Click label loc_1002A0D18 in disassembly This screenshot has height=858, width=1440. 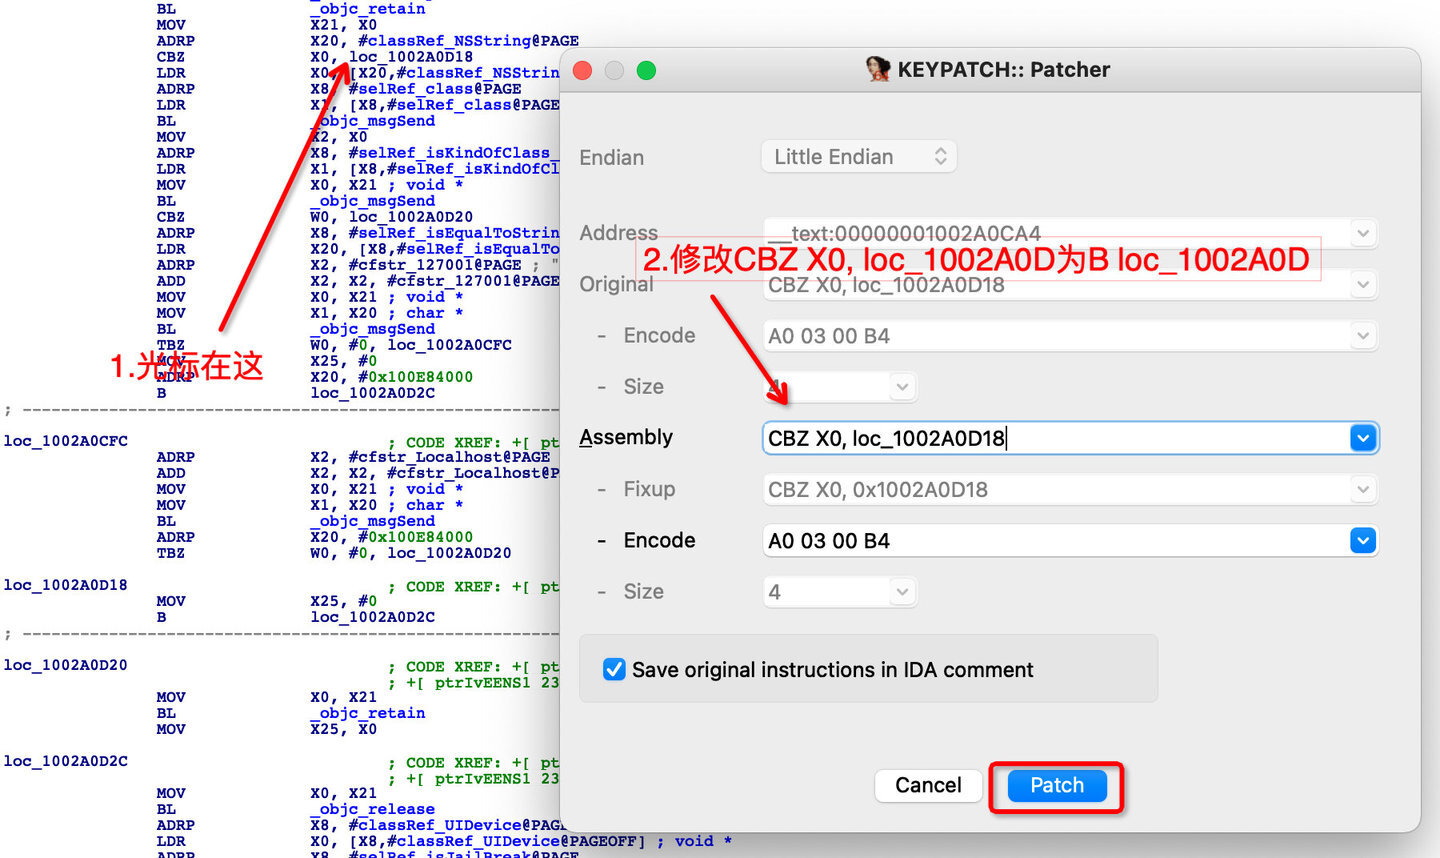point(66,585)
